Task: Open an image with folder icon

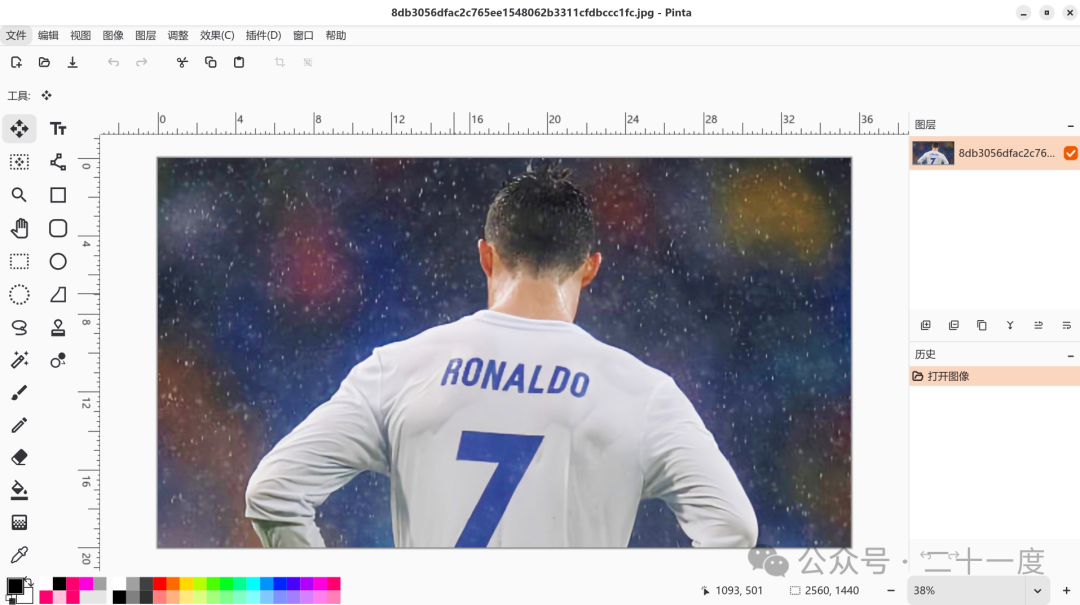Action: pos(44,62)
